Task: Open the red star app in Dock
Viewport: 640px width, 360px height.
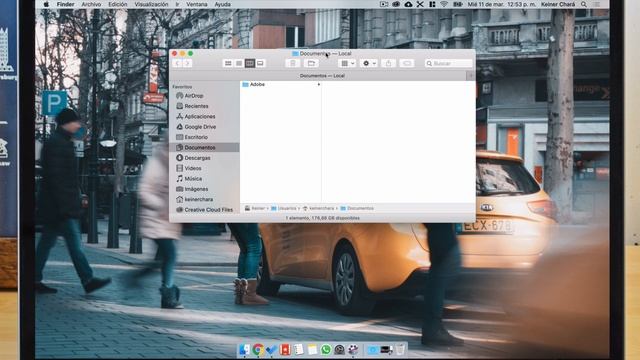Action: pos(285,350)
